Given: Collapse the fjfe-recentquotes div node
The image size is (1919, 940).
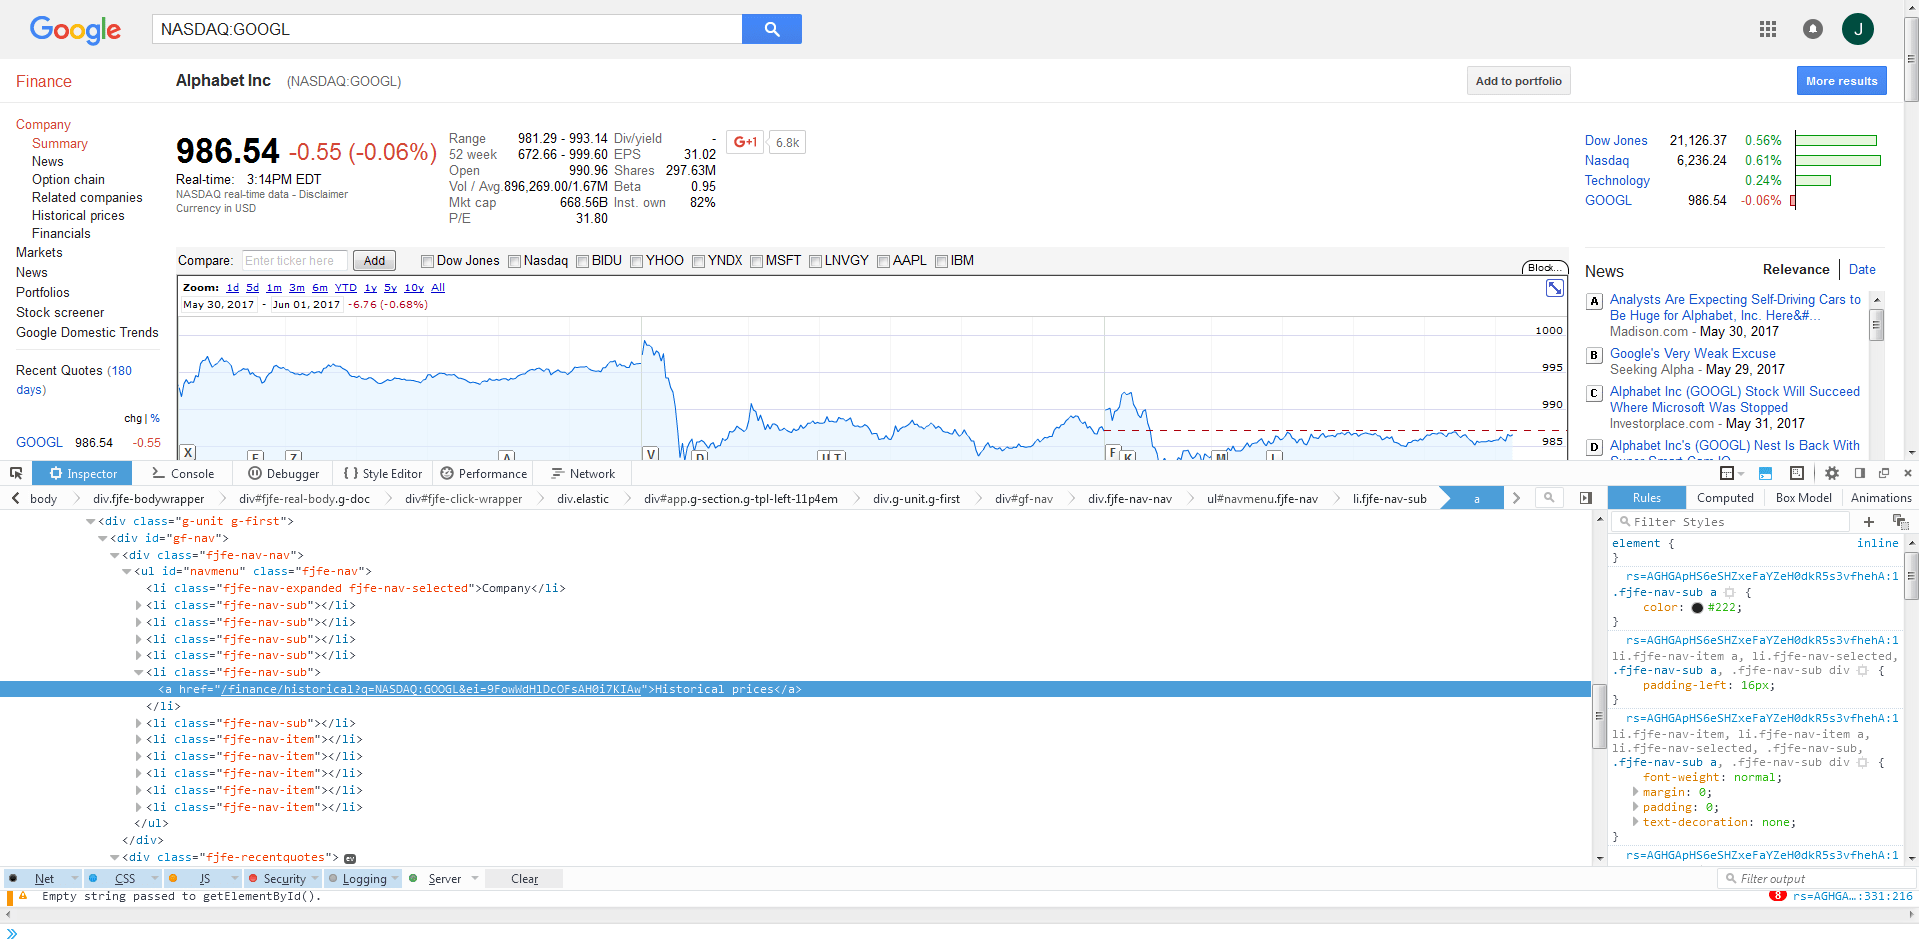Looking at the screenshot, I should 115,858.
